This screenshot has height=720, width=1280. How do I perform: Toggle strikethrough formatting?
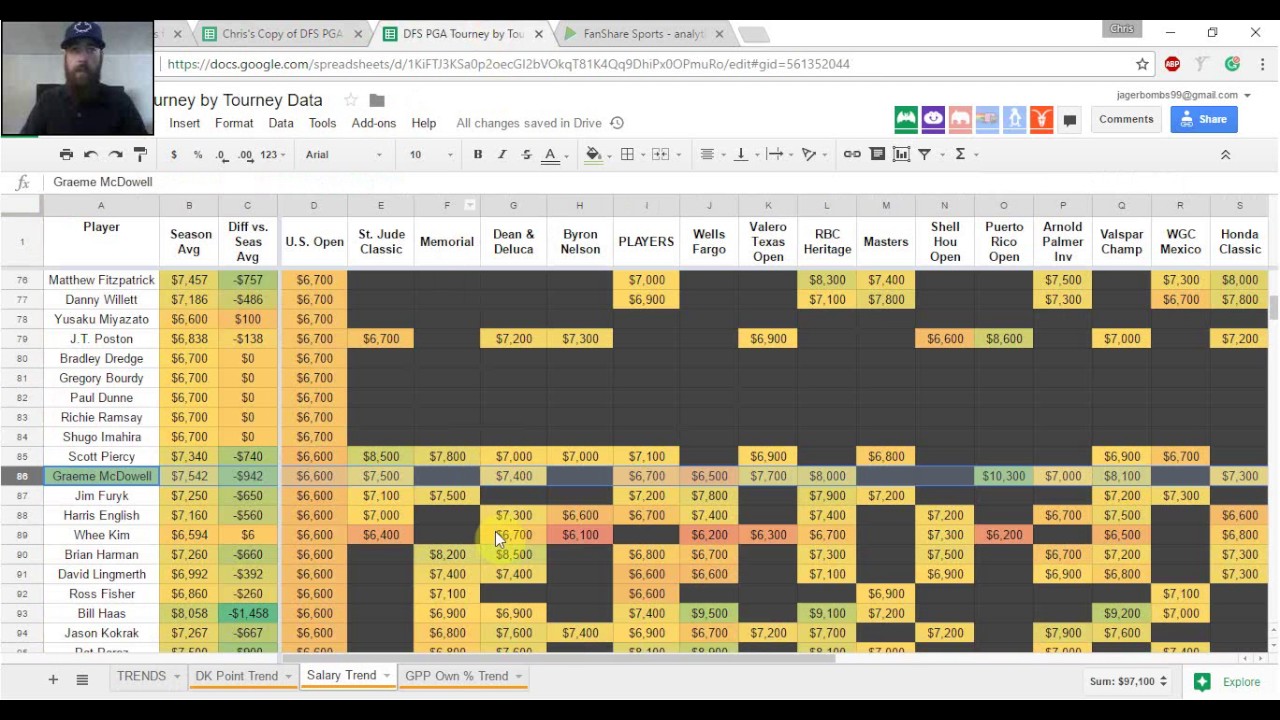[526, 154]
